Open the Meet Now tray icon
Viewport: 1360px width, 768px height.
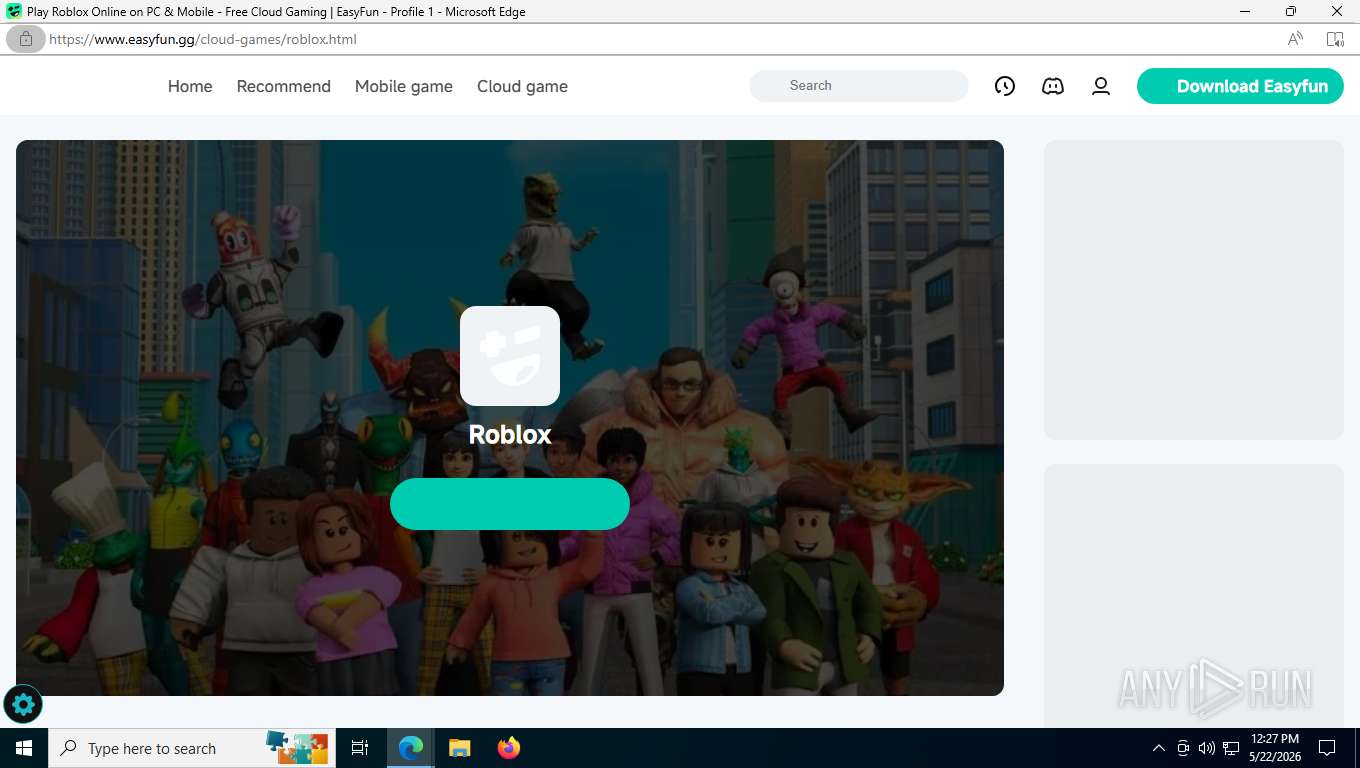[1183, 748]
